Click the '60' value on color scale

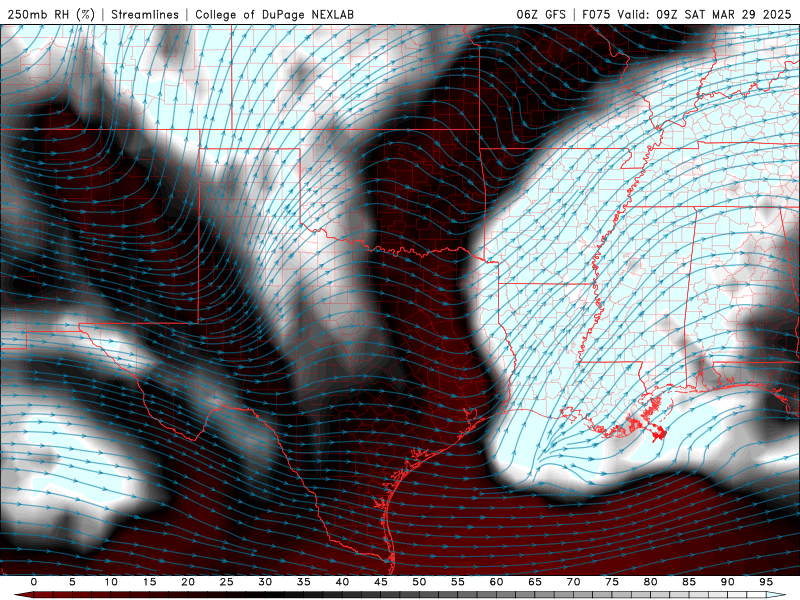[x=496, y=582]
